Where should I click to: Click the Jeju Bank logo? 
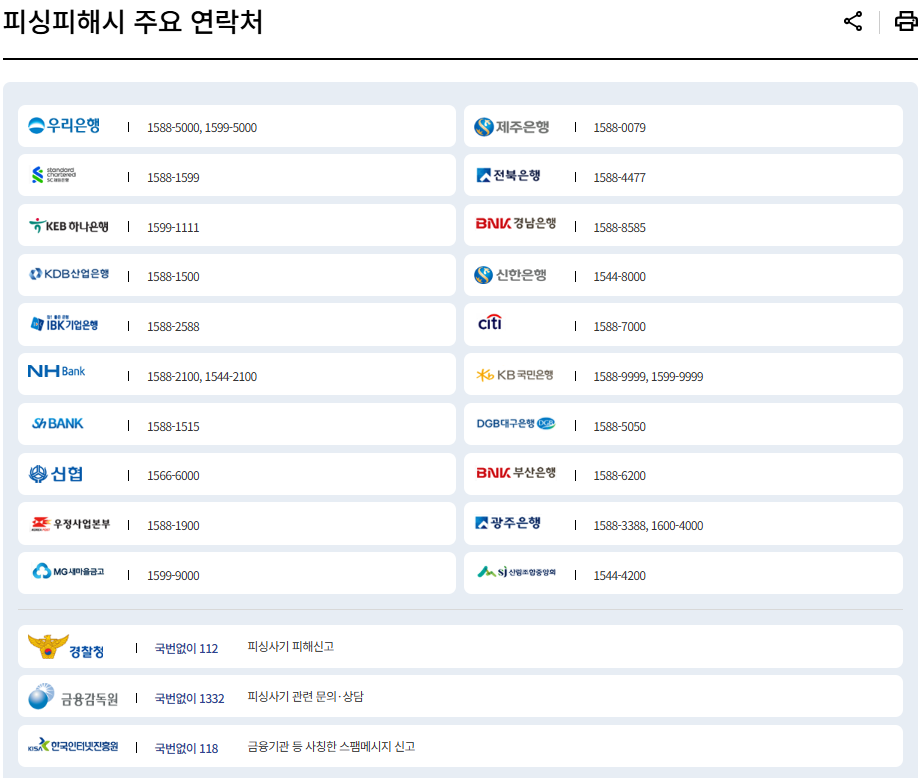511,127
